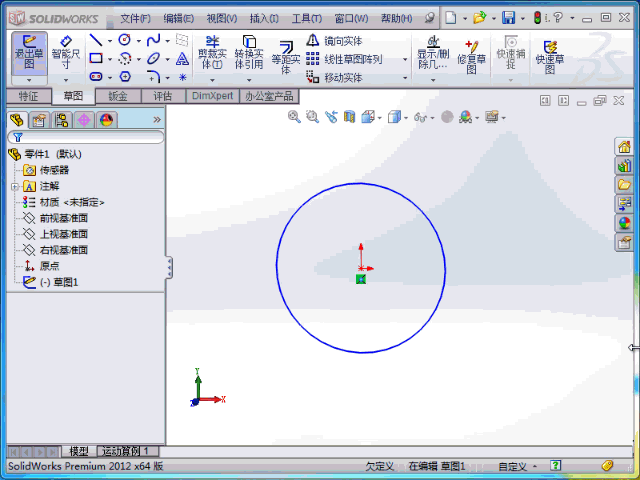Click the Section View icon
This screenshot has width=640, height=480.
click(x=349, y=117)
